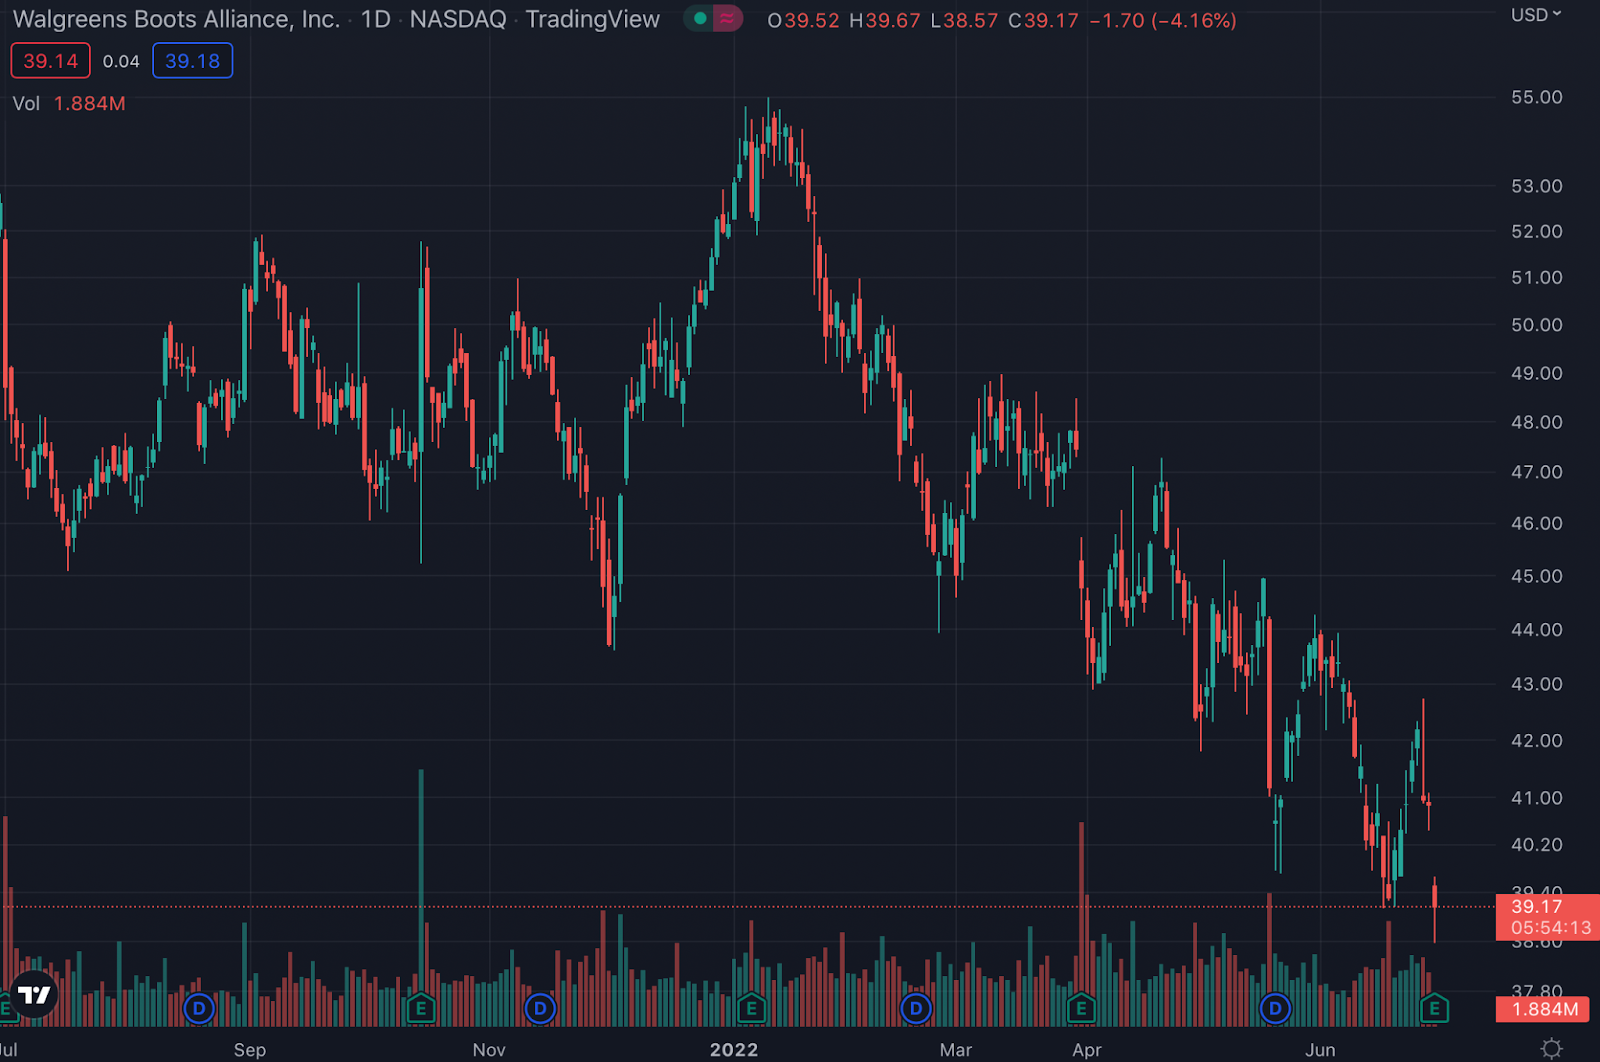Screen dimensions: 1600x1062
Task: Click the 50.00 price axis label
Action: [x=1537, y=325]
